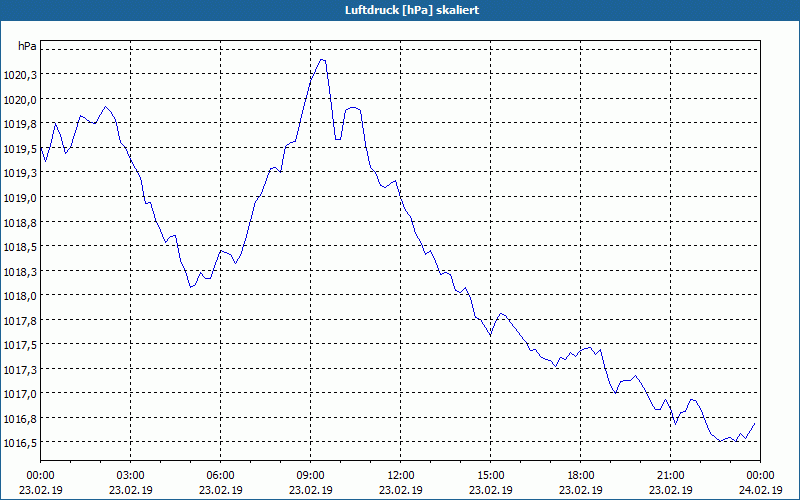Select the 1017,3 y-axis value
Image resolution: width=800 pixels, height=500 pixels.
click(20, 370)
